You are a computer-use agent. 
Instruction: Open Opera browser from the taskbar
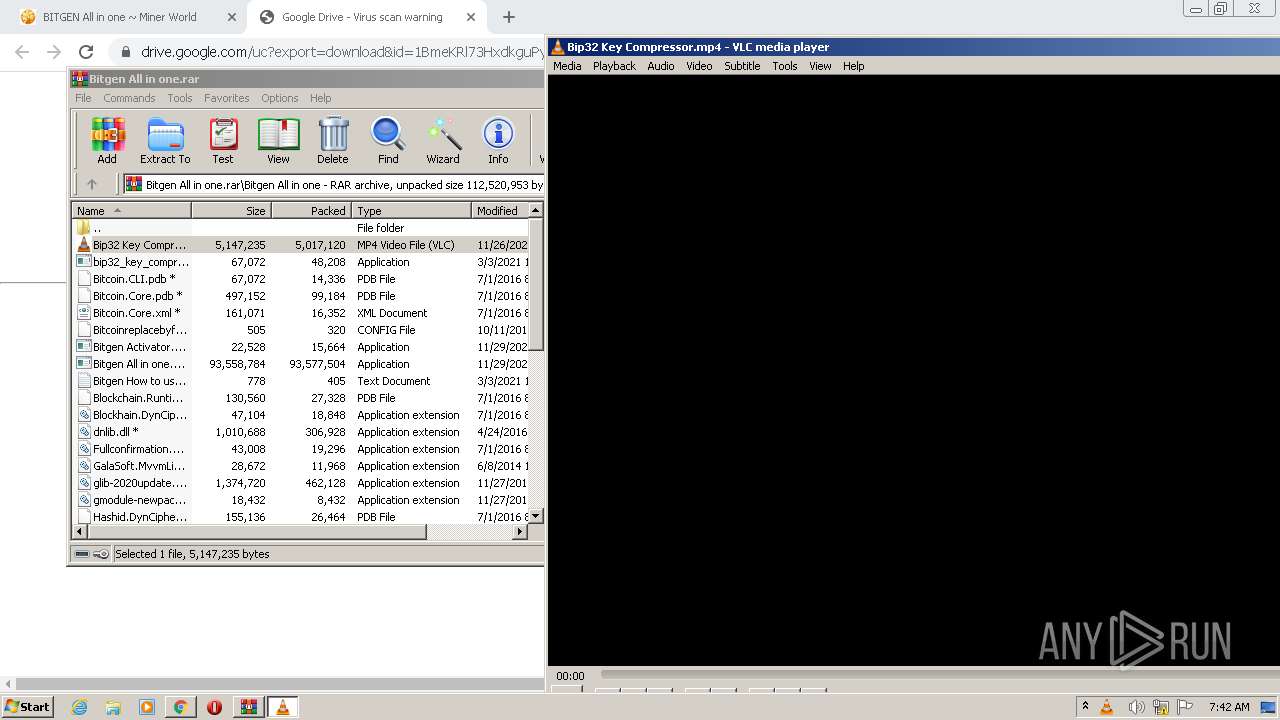pos(214,707)
